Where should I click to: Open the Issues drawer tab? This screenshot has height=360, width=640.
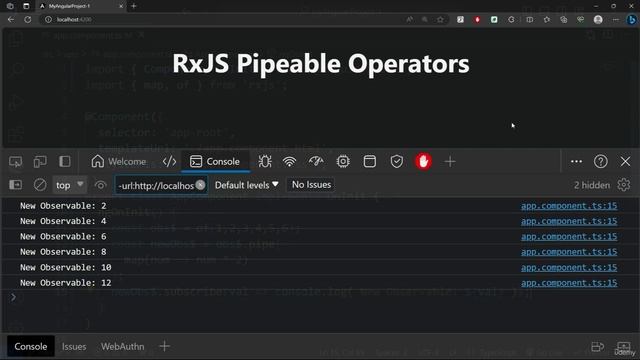(x=74, y=347)
